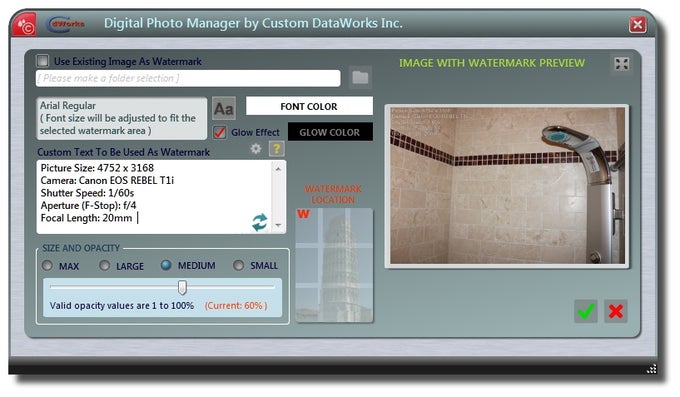Screen dimensions: 680x397
Task: Open the folder browse icon
Action: 360,77
